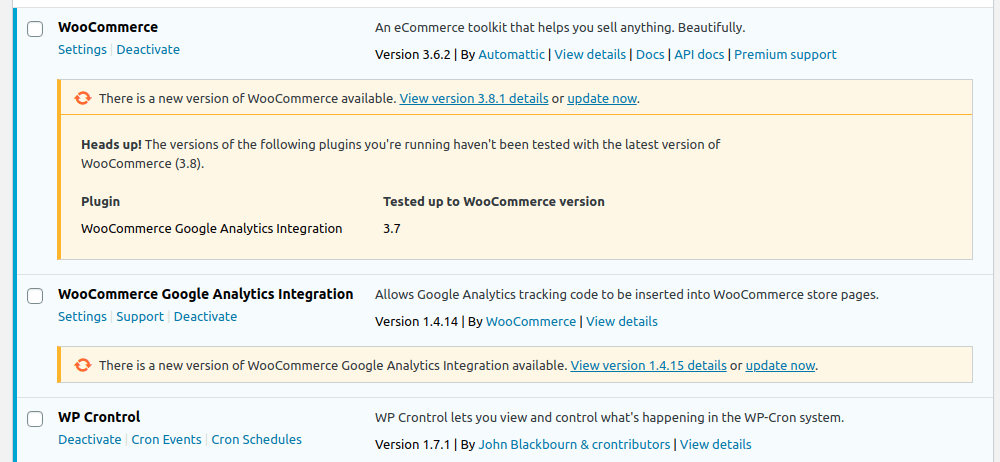Click update now for Google Analytics Integration
1000x462 pixels.
pyautogui.click(x=780, y=366)
